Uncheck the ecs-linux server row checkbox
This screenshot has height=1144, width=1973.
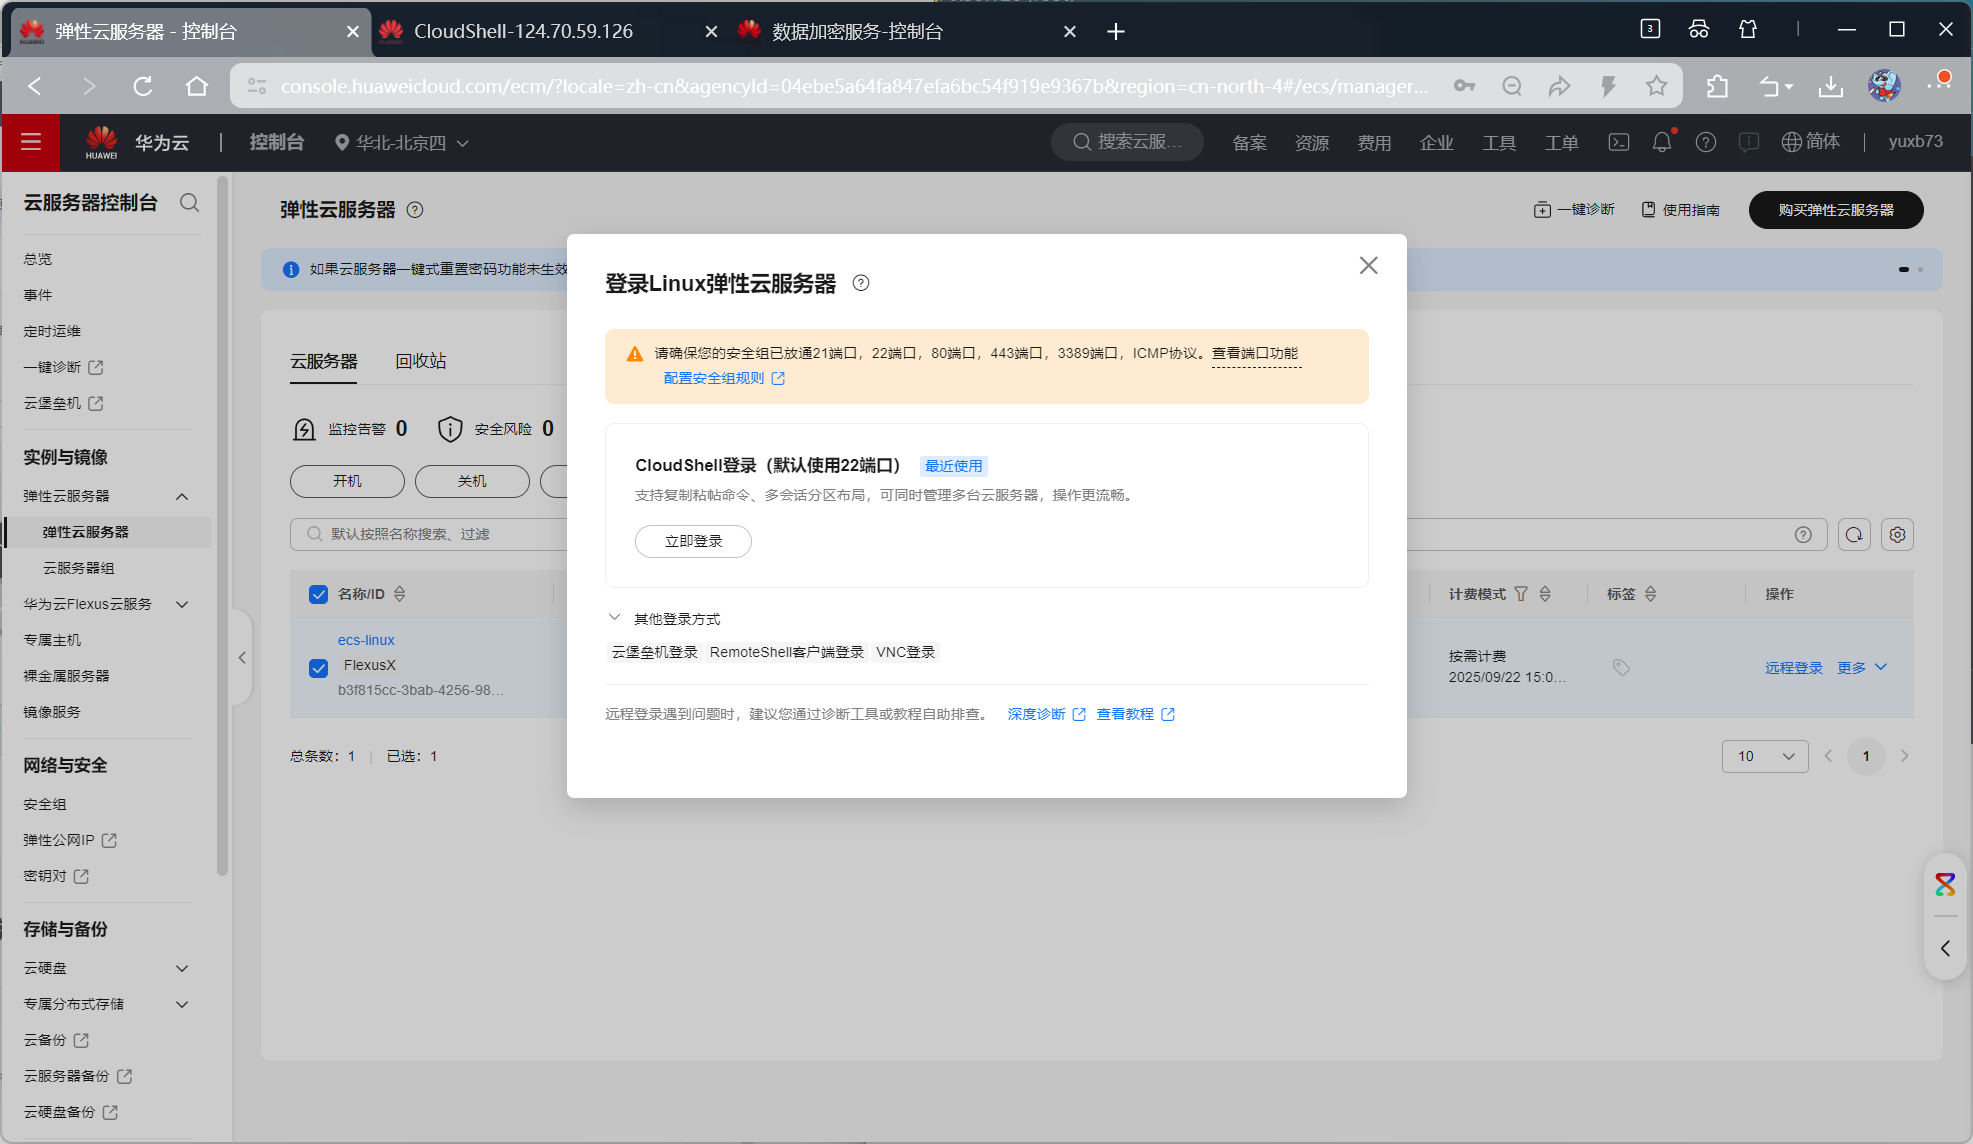click(319, 667)
